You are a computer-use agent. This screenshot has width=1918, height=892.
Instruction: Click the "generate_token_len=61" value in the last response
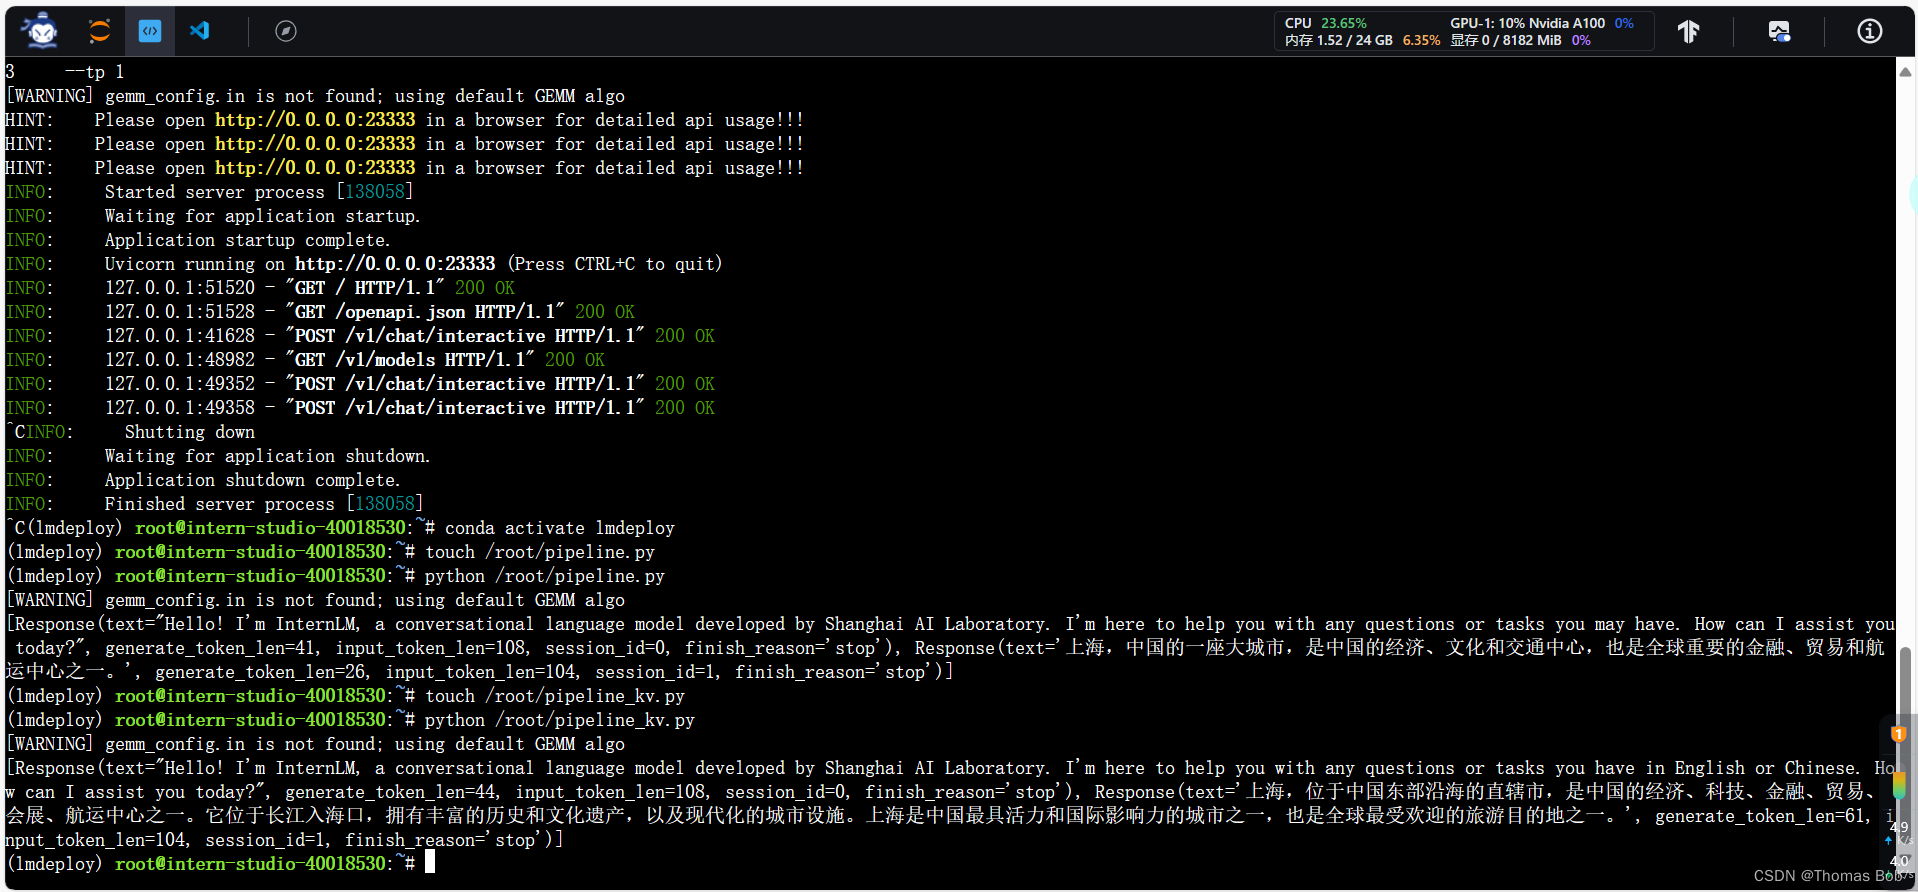1762,816
